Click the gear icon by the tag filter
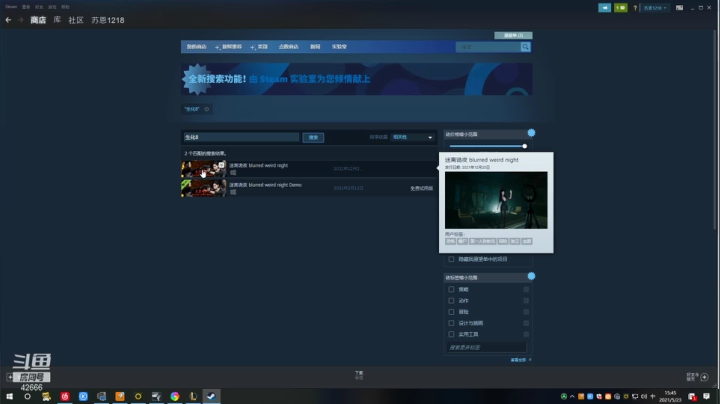Viewport: 720px width, 404px height. click(x=531, y=276)
